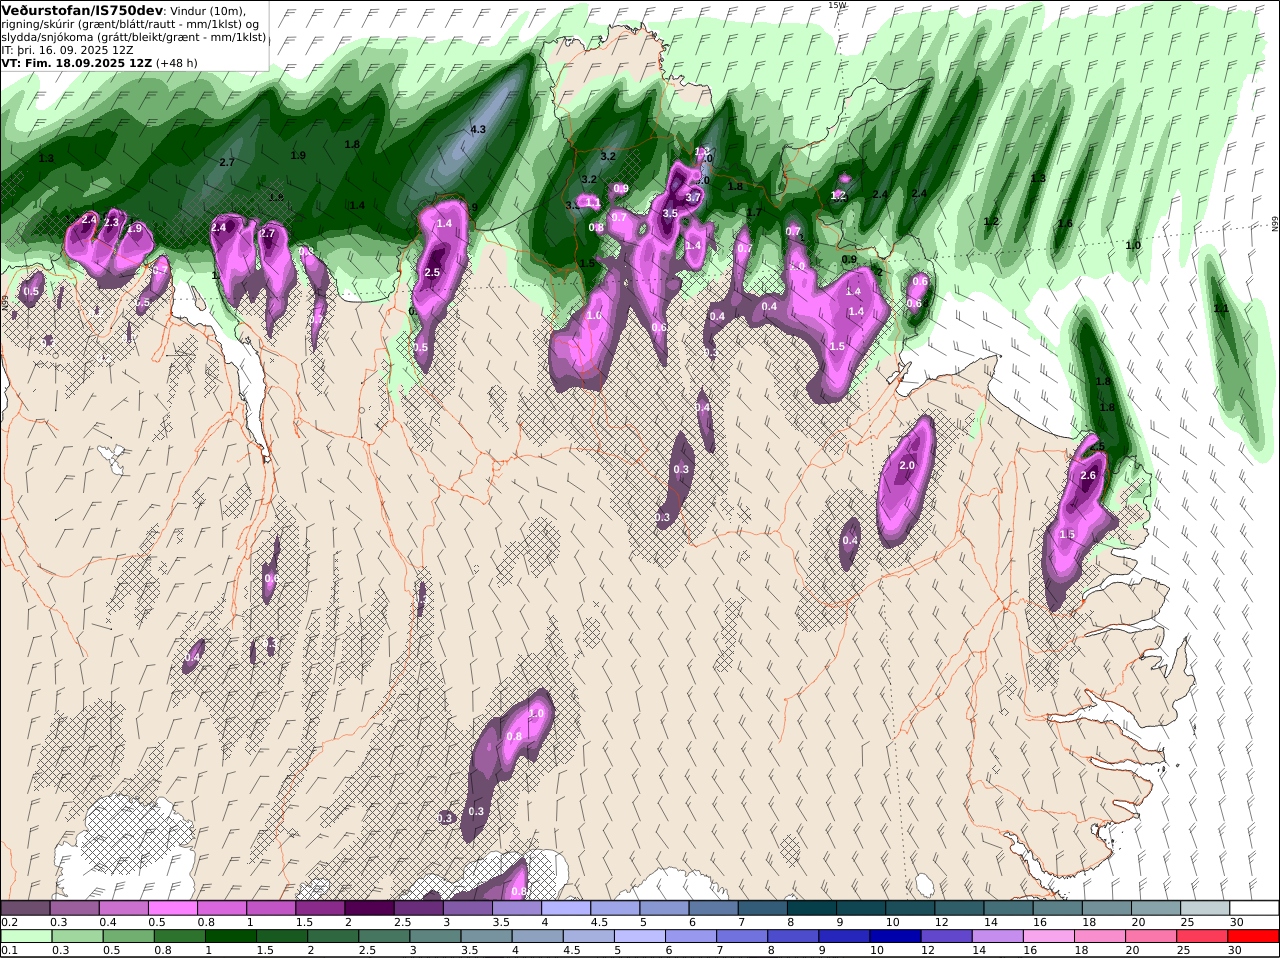Click the 'VT: Fim. 18.09.2025 12Z' line
Screen dimensions: 1280x958
[x=76, y=62]
